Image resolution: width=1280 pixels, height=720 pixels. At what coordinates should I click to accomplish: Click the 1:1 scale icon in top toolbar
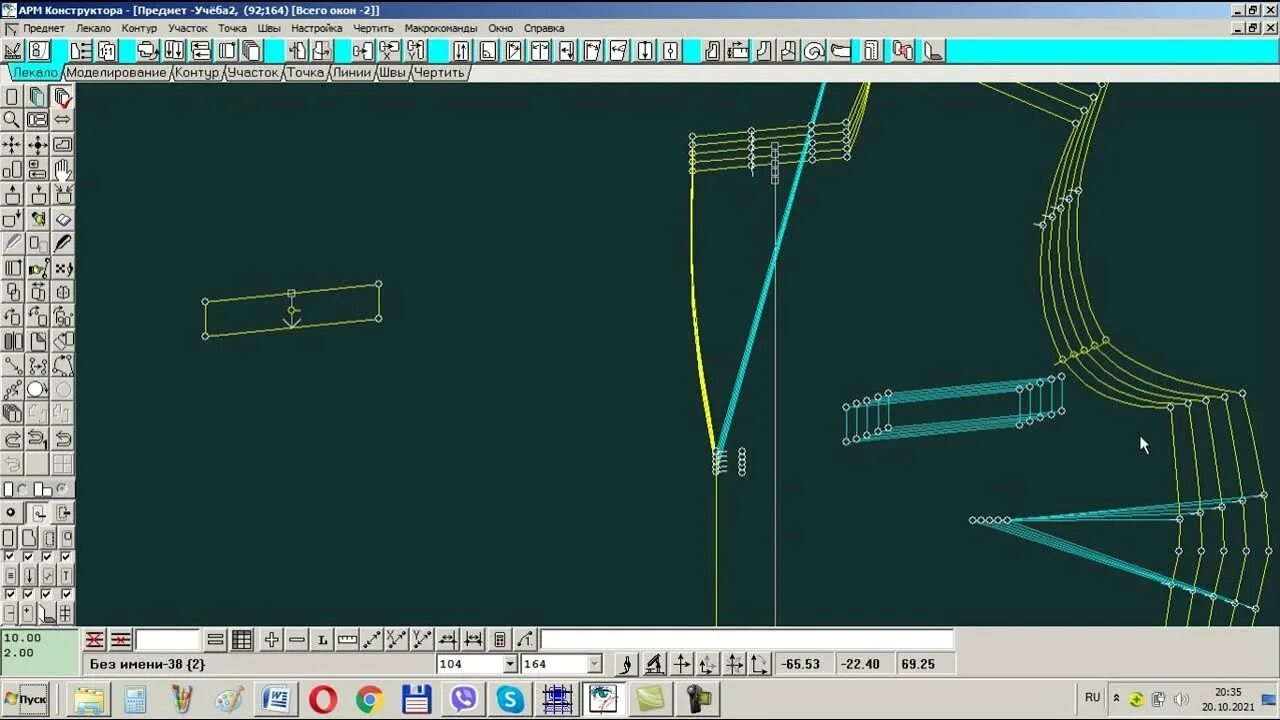point(107,50)
